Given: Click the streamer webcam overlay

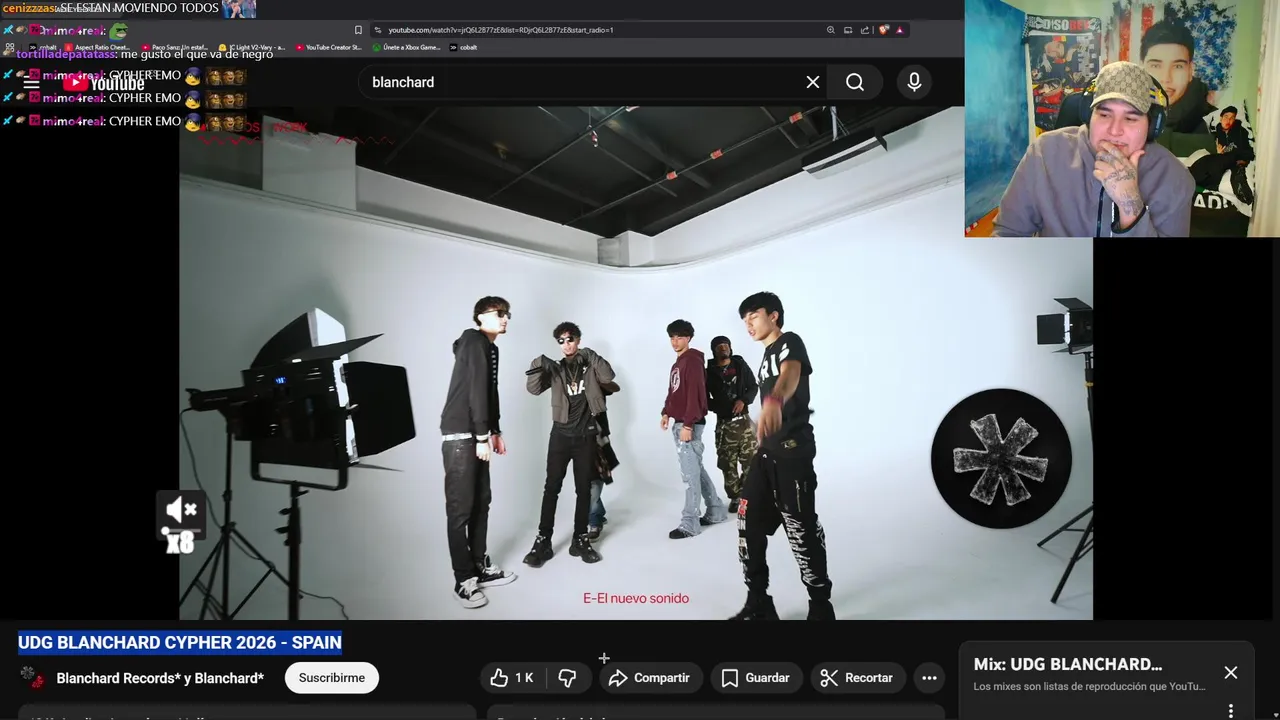Looking at the screenshot, I should pyautogui.click(x=1122, y=118).
